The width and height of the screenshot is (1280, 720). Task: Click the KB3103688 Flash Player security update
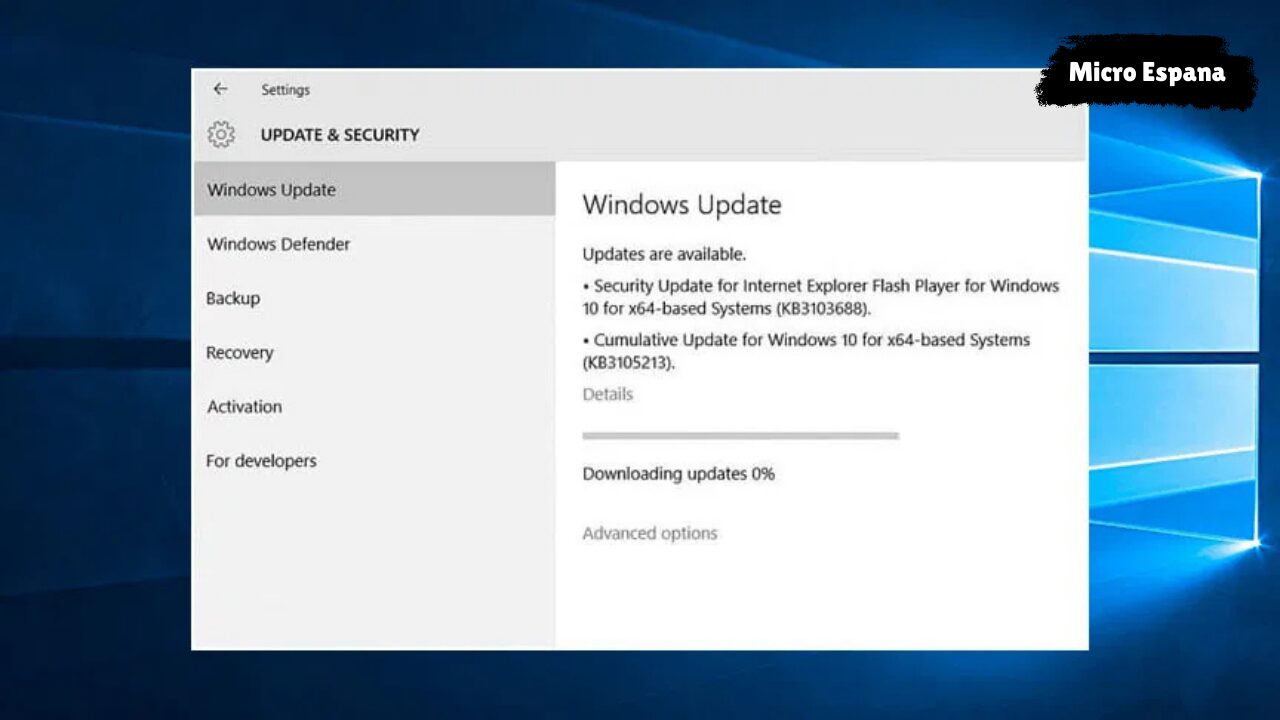pyautogui.click(x=820, y=297)
